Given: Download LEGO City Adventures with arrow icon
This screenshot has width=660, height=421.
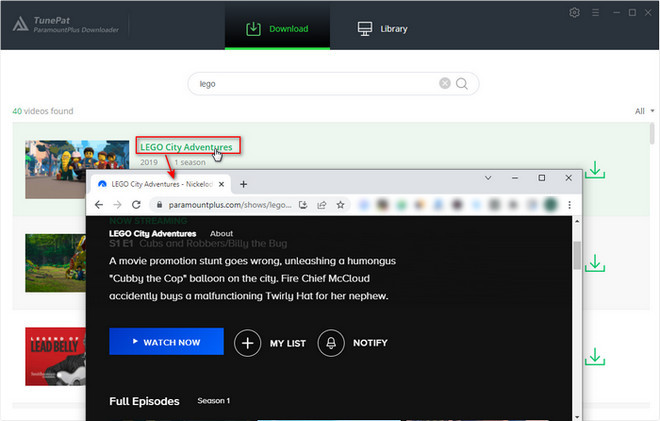Looking at the screenshot, I should (595, 170).
